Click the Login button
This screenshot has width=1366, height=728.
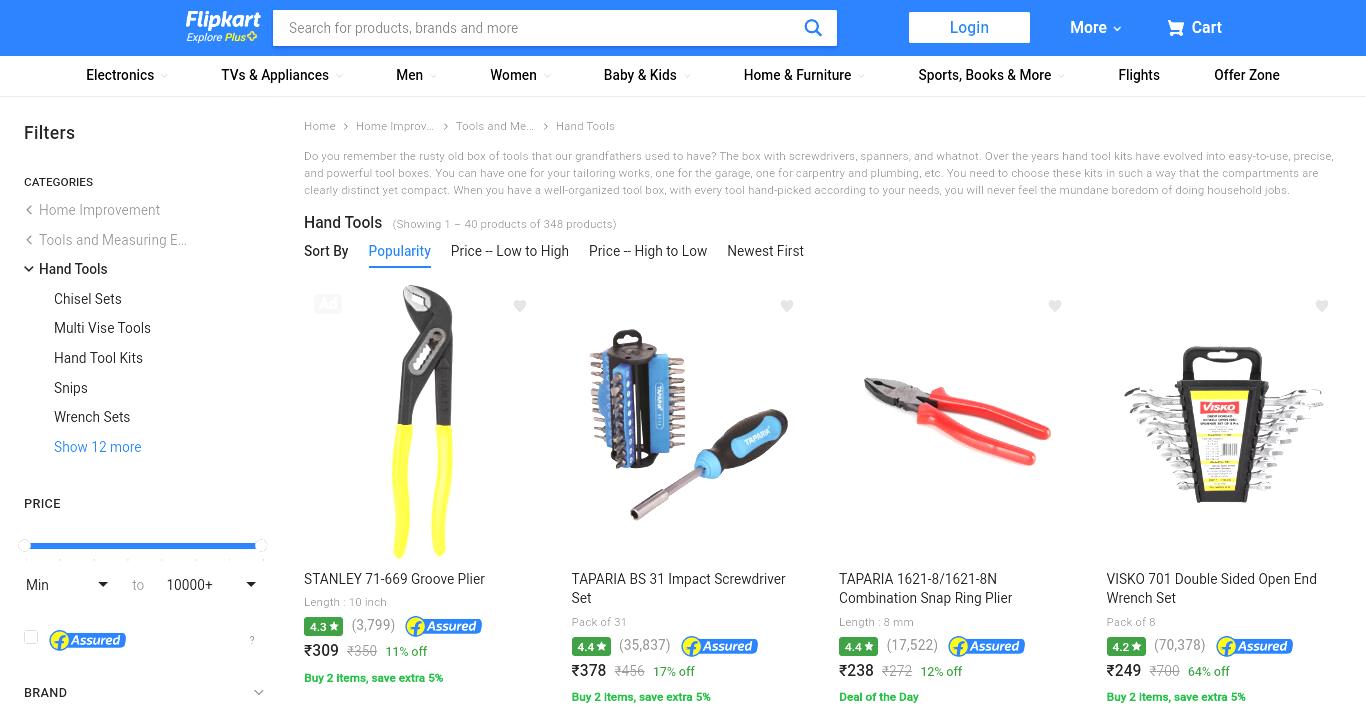point(969,27)
